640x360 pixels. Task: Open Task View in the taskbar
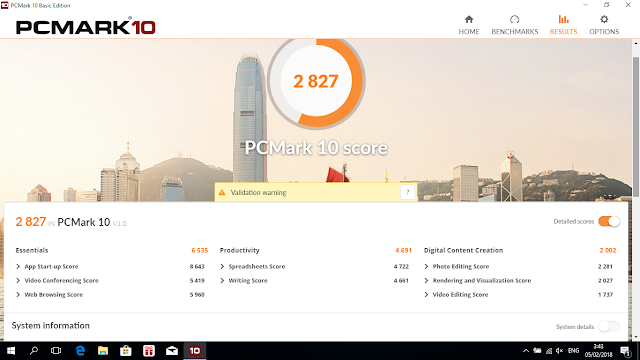click(56, 351)
